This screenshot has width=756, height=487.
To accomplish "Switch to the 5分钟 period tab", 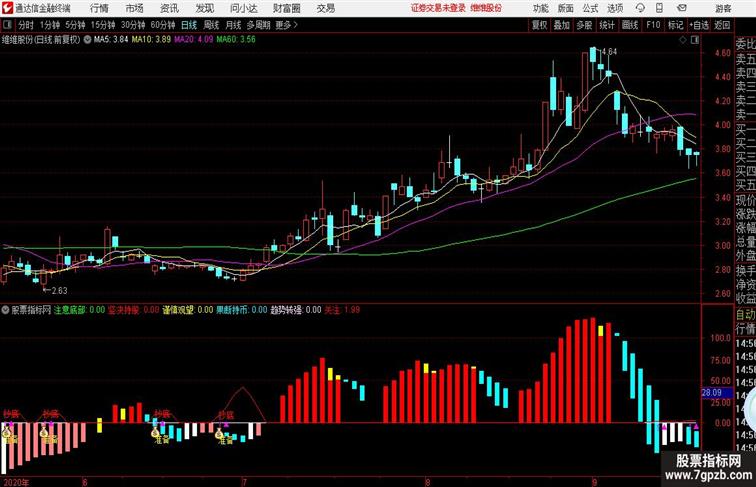I will pyautogui.click(x=75, y=25).
